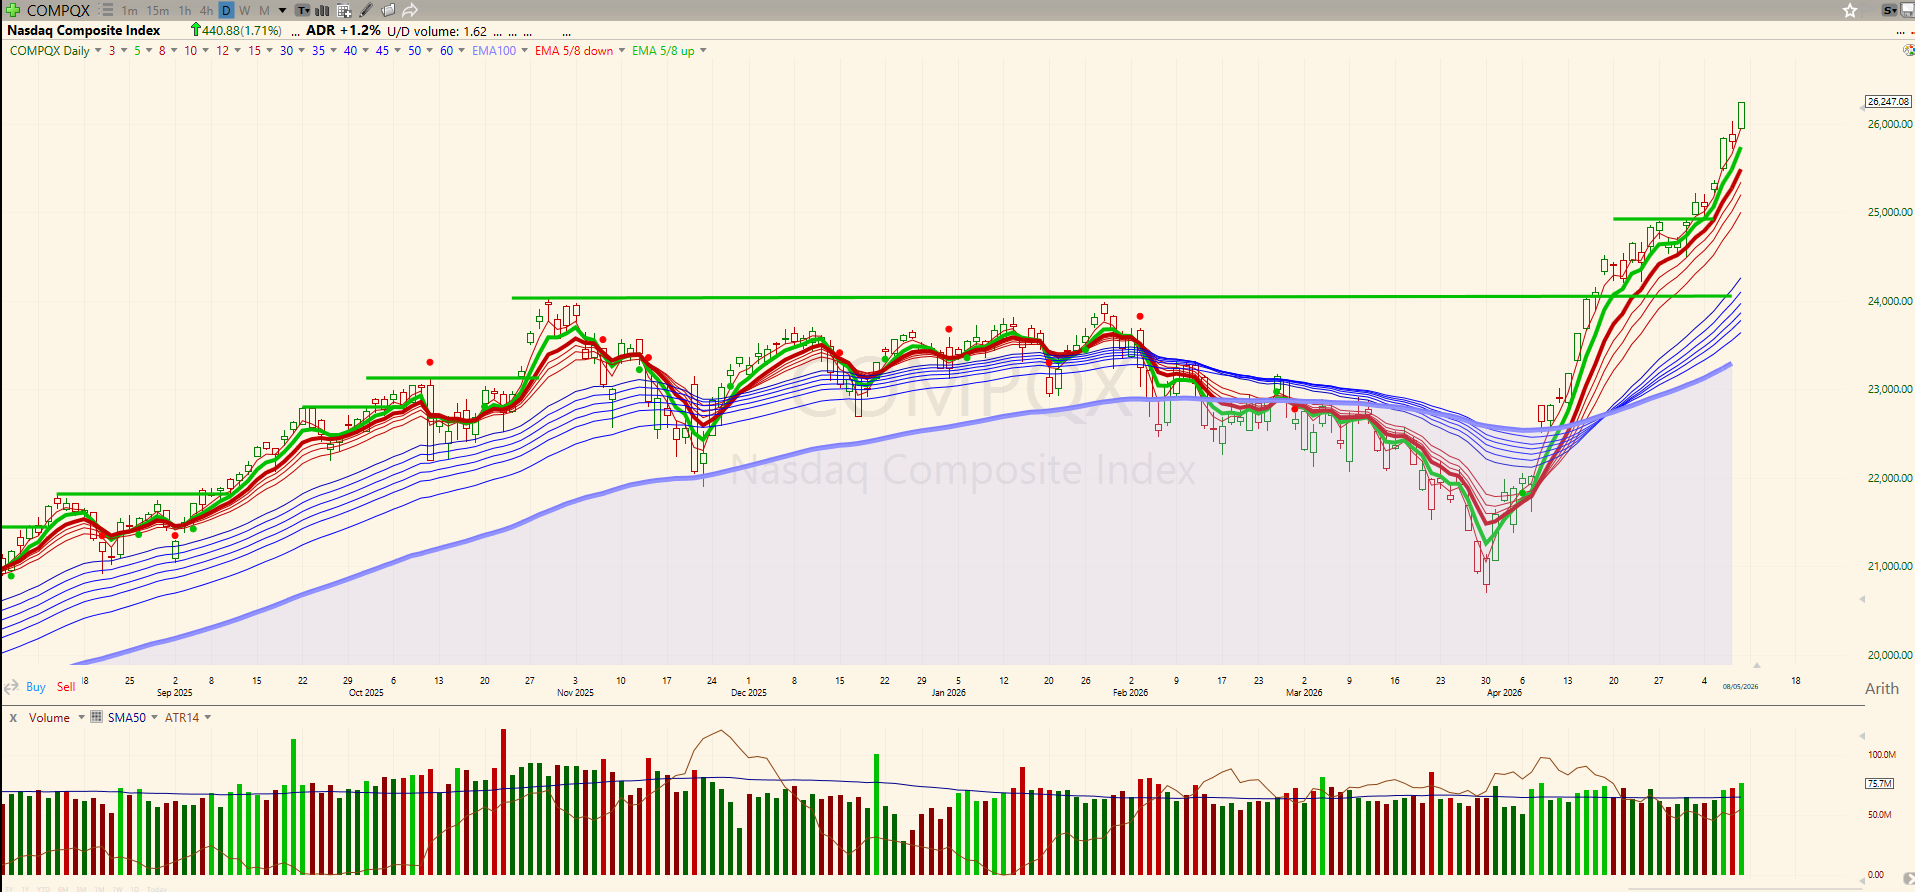Select the pencil drawing tool
The width and height of the screenshot is (1915, 892).
366,10
